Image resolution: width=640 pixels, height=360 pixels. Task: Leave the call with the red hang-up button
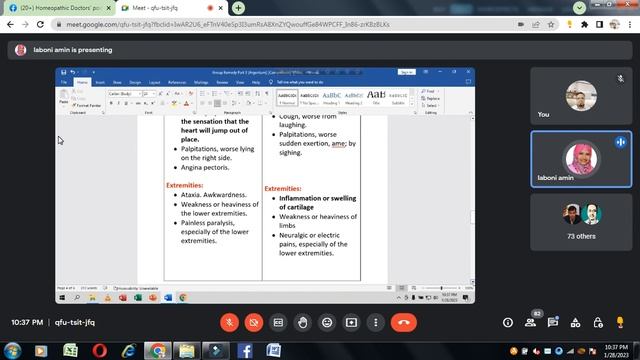click(404, 322)
